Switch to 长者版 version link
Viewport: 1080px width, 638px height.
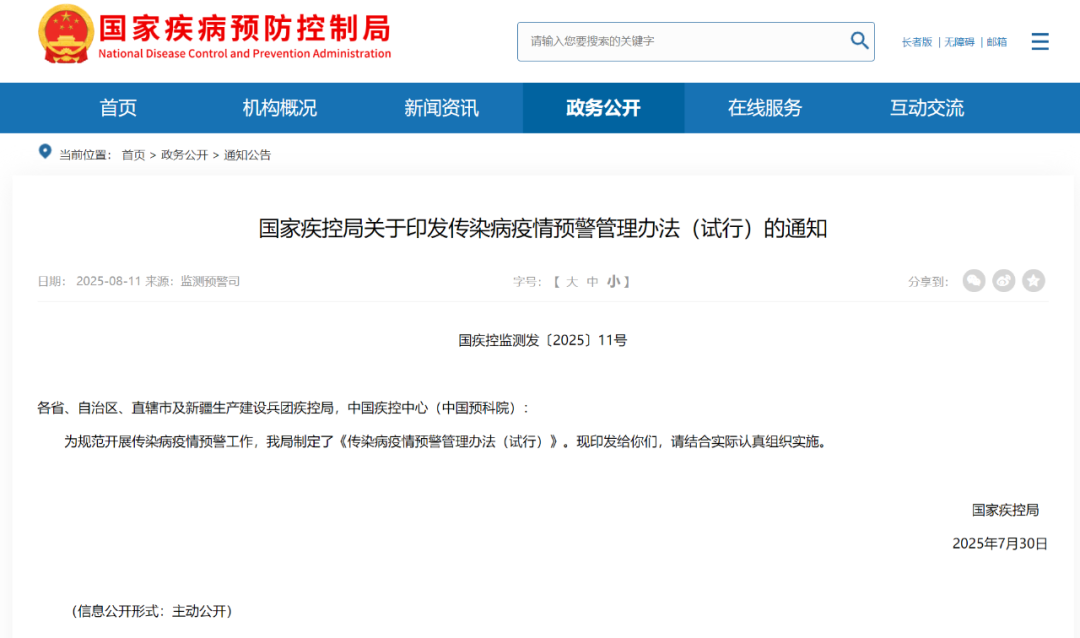coord(917,42)
